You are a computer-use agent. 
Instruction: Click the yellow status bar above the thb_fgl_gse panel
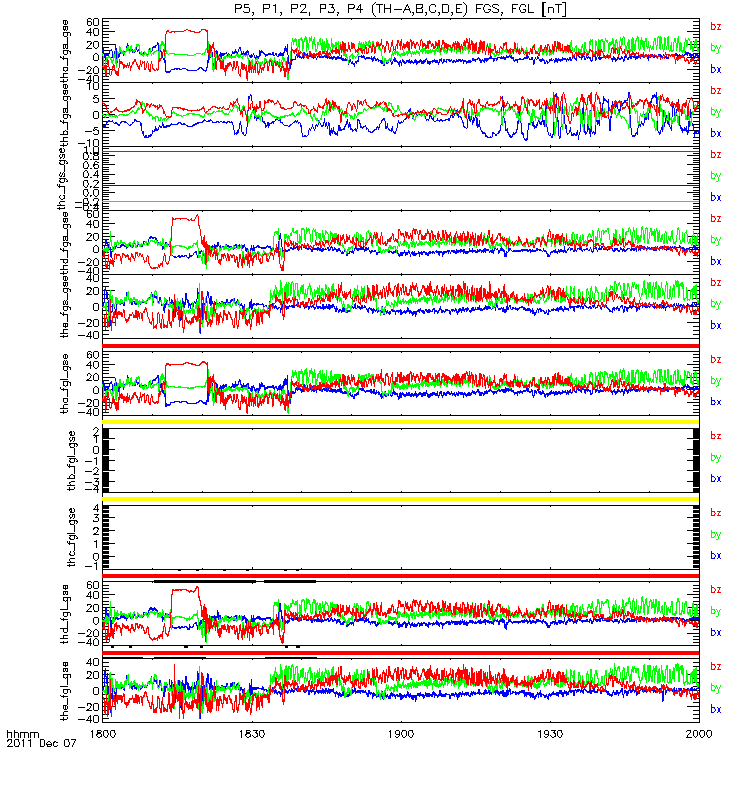point(401,422)
